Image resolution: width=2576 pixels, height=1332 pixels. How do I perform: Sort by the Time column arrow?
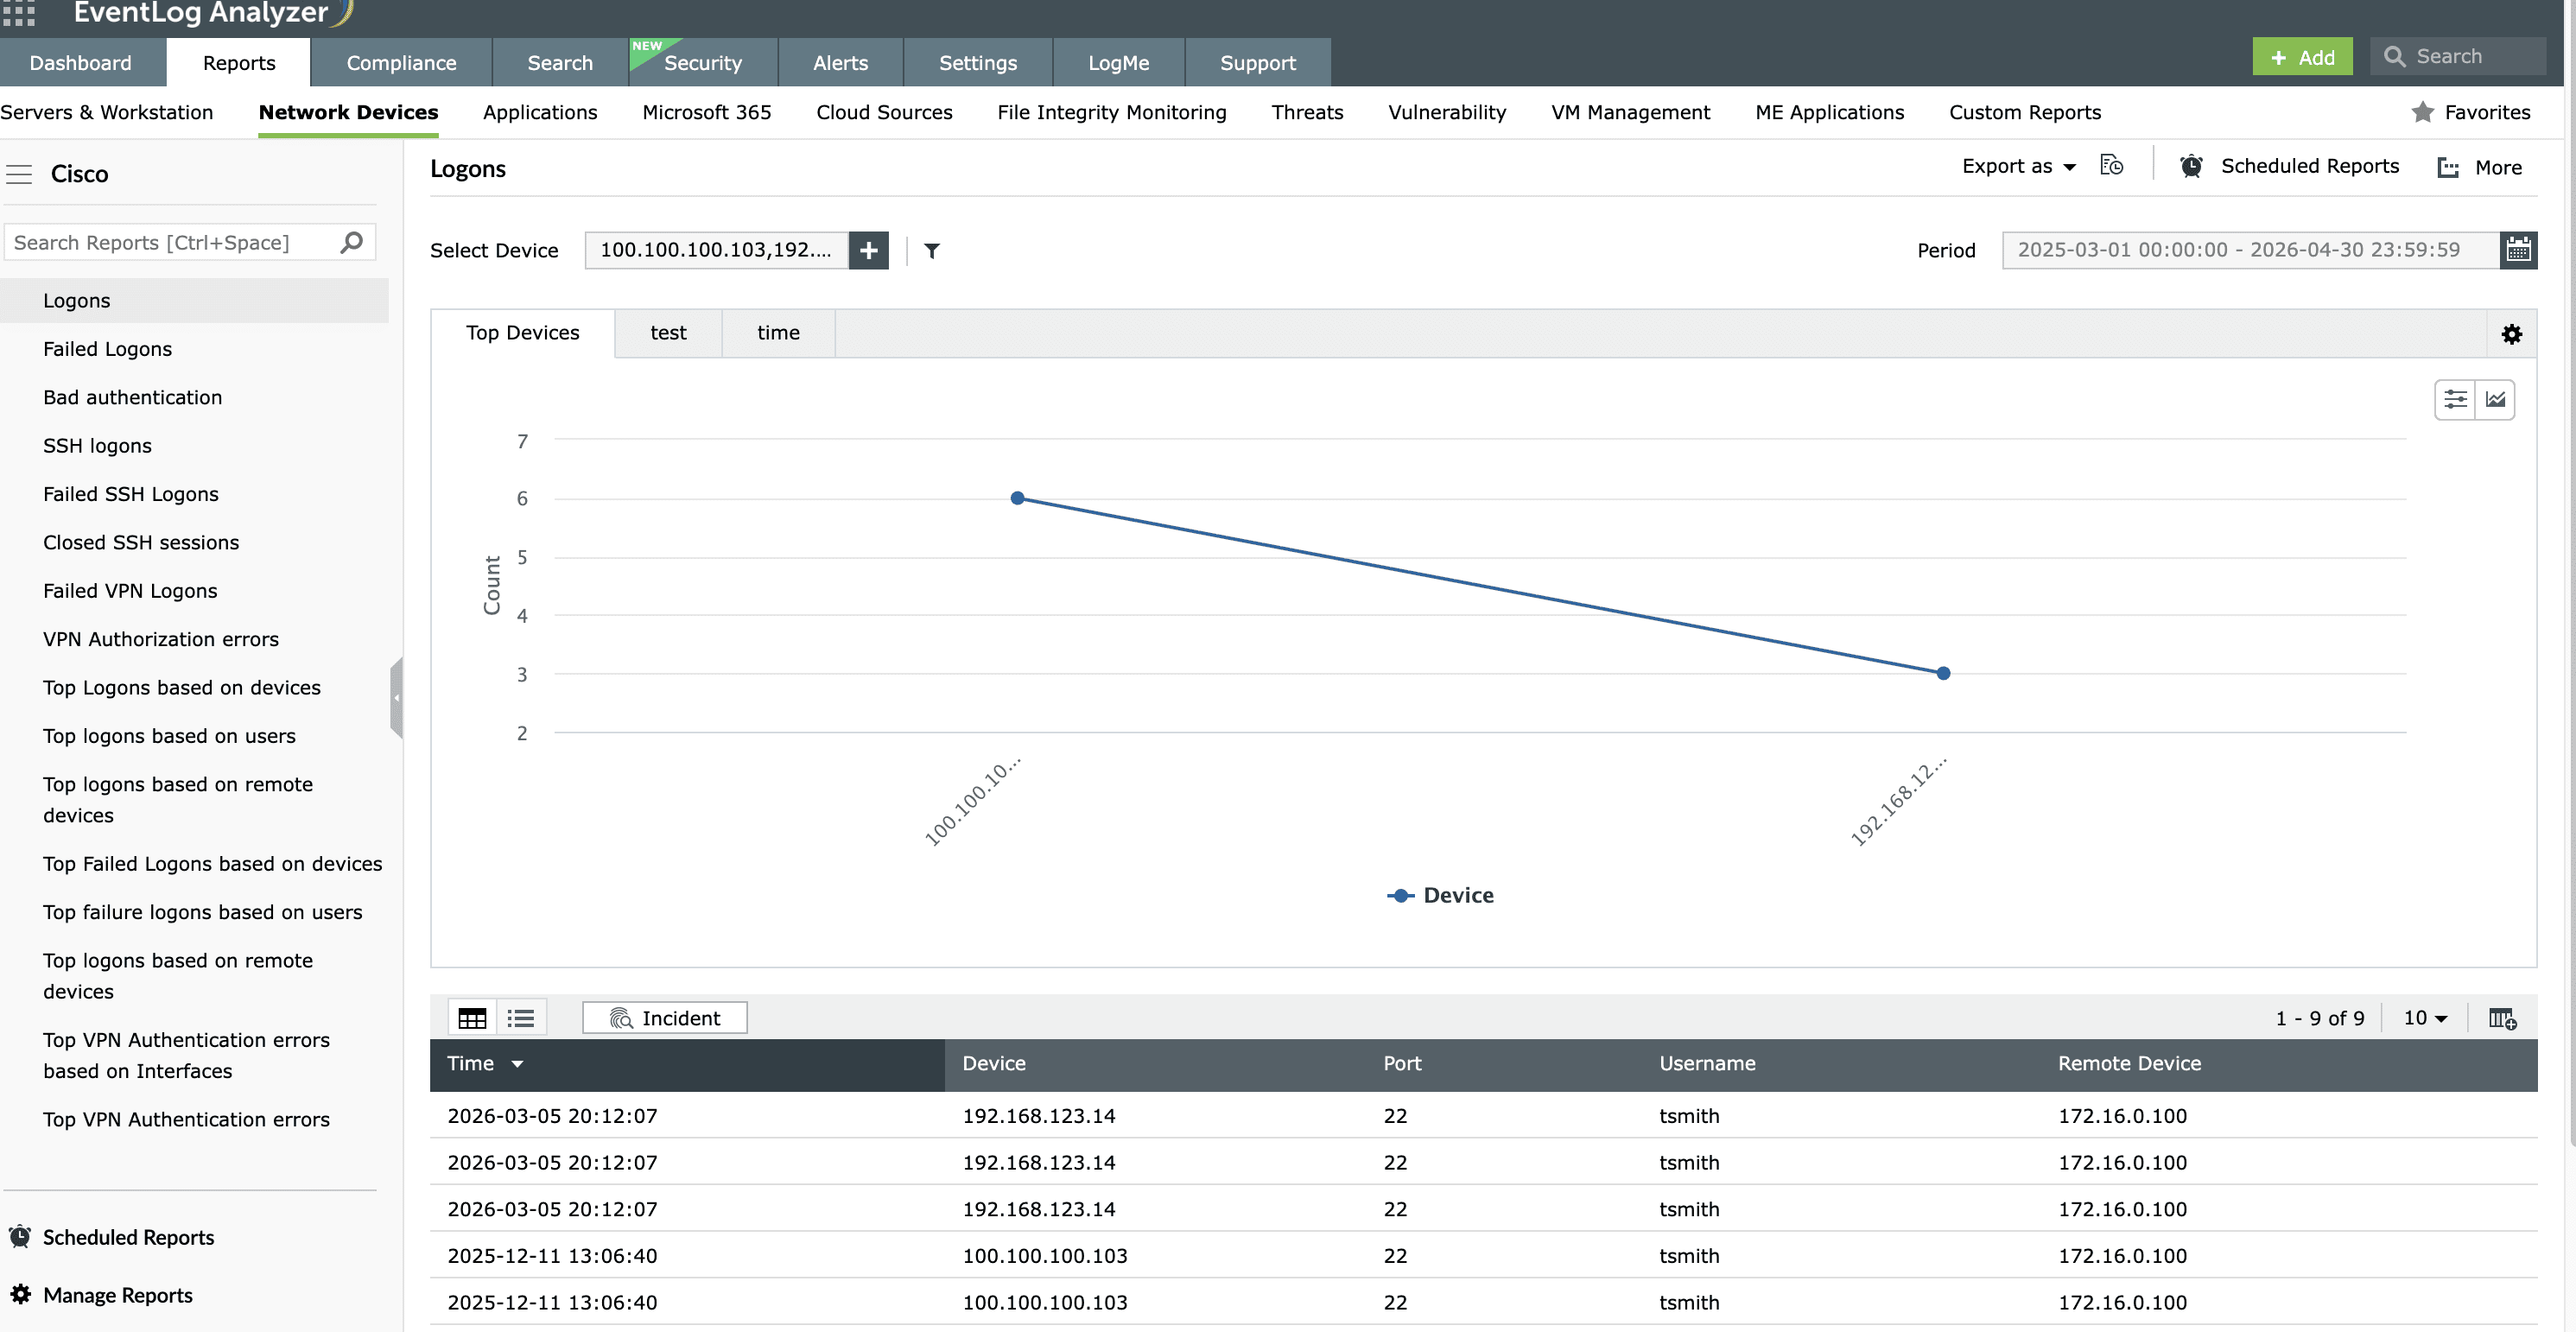pos(517,1064)
